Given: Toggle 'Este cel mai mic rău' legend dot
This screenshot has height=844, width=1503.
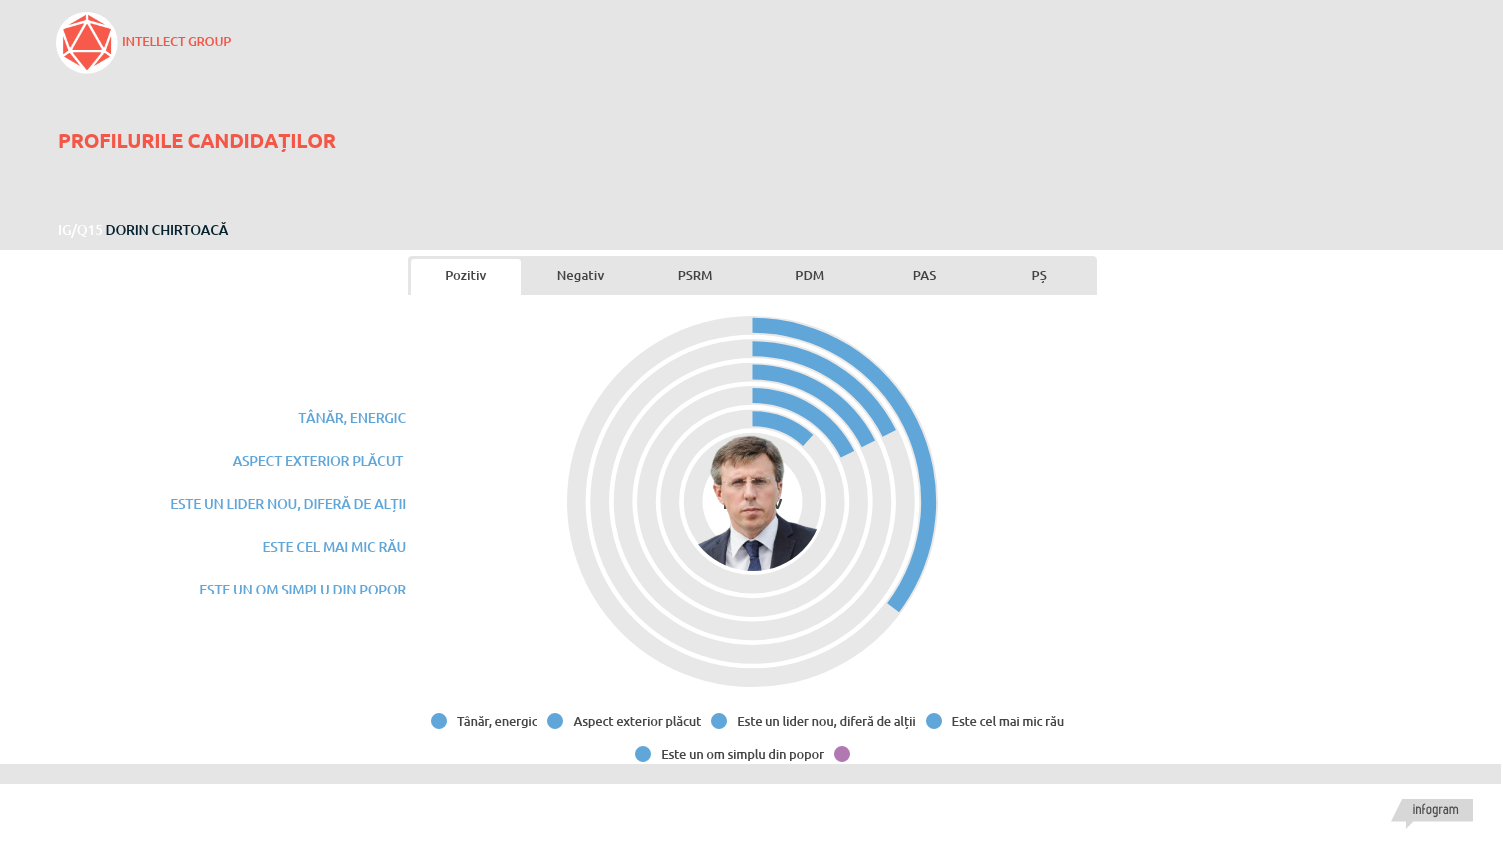Looking at the screenshot, I should click(934, 722).
